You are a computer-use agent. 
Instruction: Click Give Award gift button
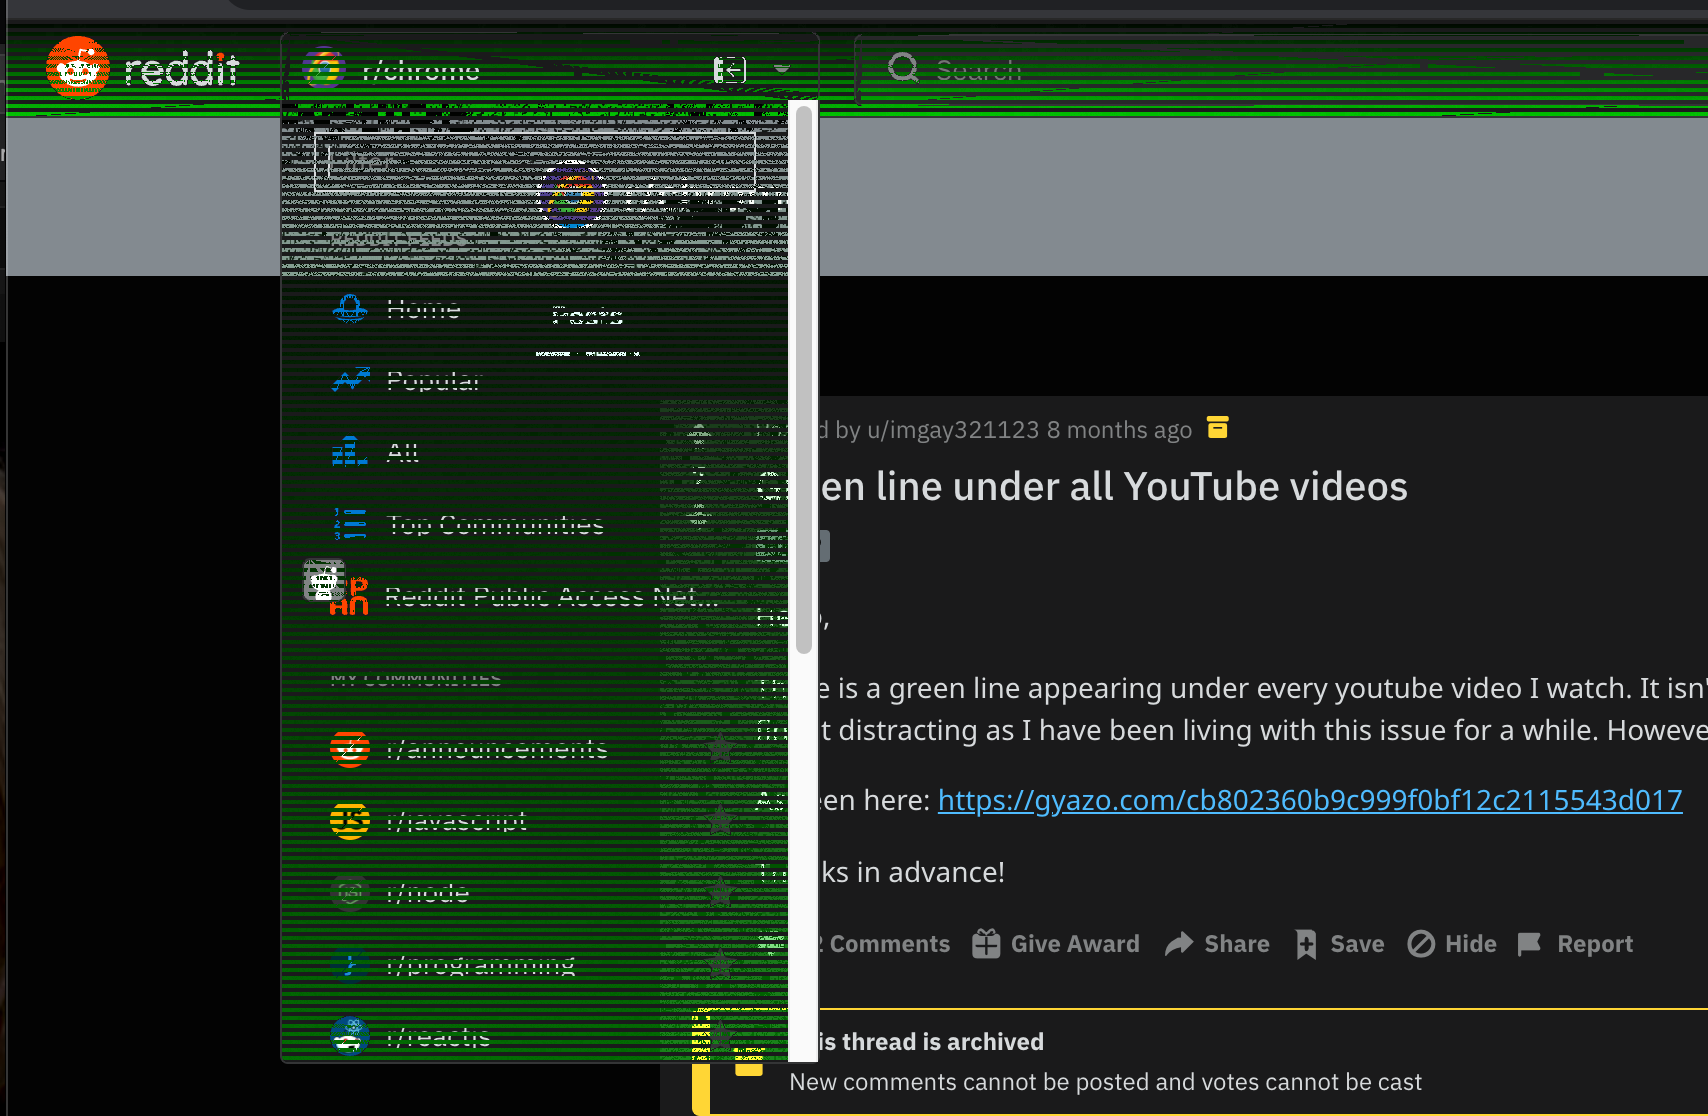tap(1056, 944)
